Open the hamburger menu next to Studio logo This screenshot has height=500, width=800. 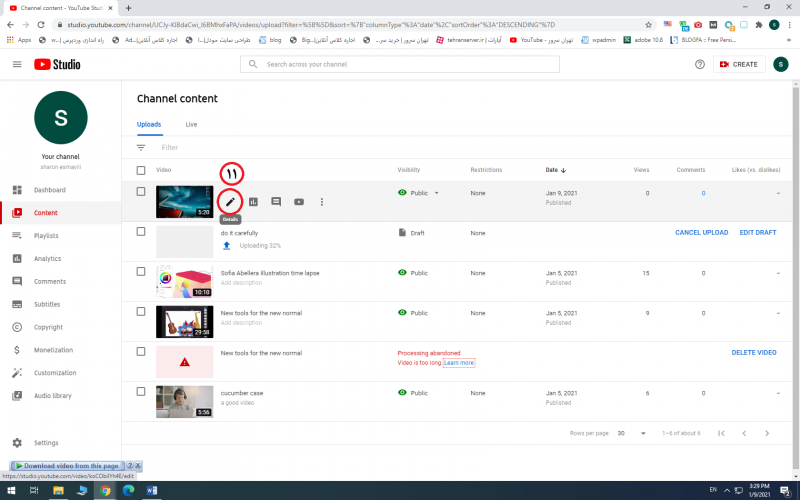pos(17,64)
